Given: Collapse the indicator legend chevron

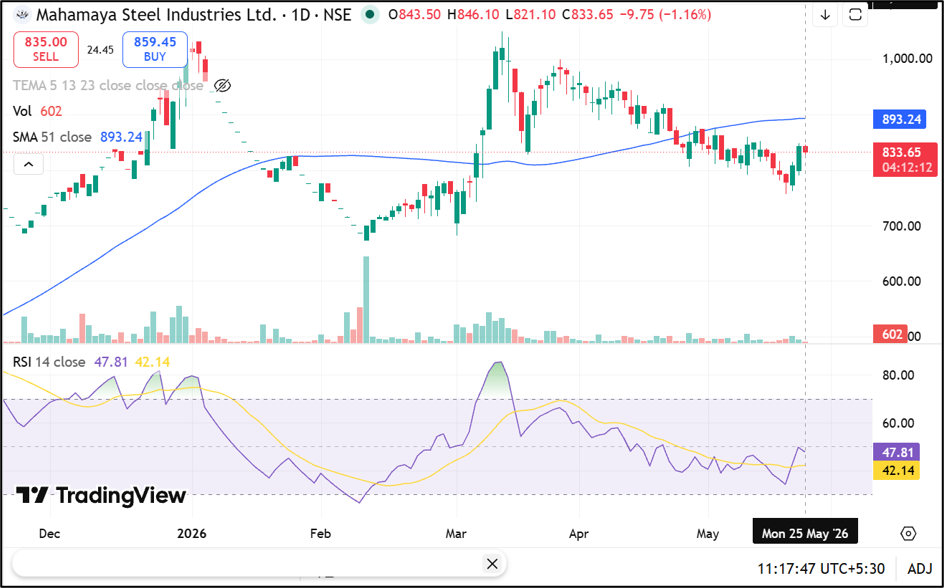Looking at the screenshot, I should pos(28,164).
